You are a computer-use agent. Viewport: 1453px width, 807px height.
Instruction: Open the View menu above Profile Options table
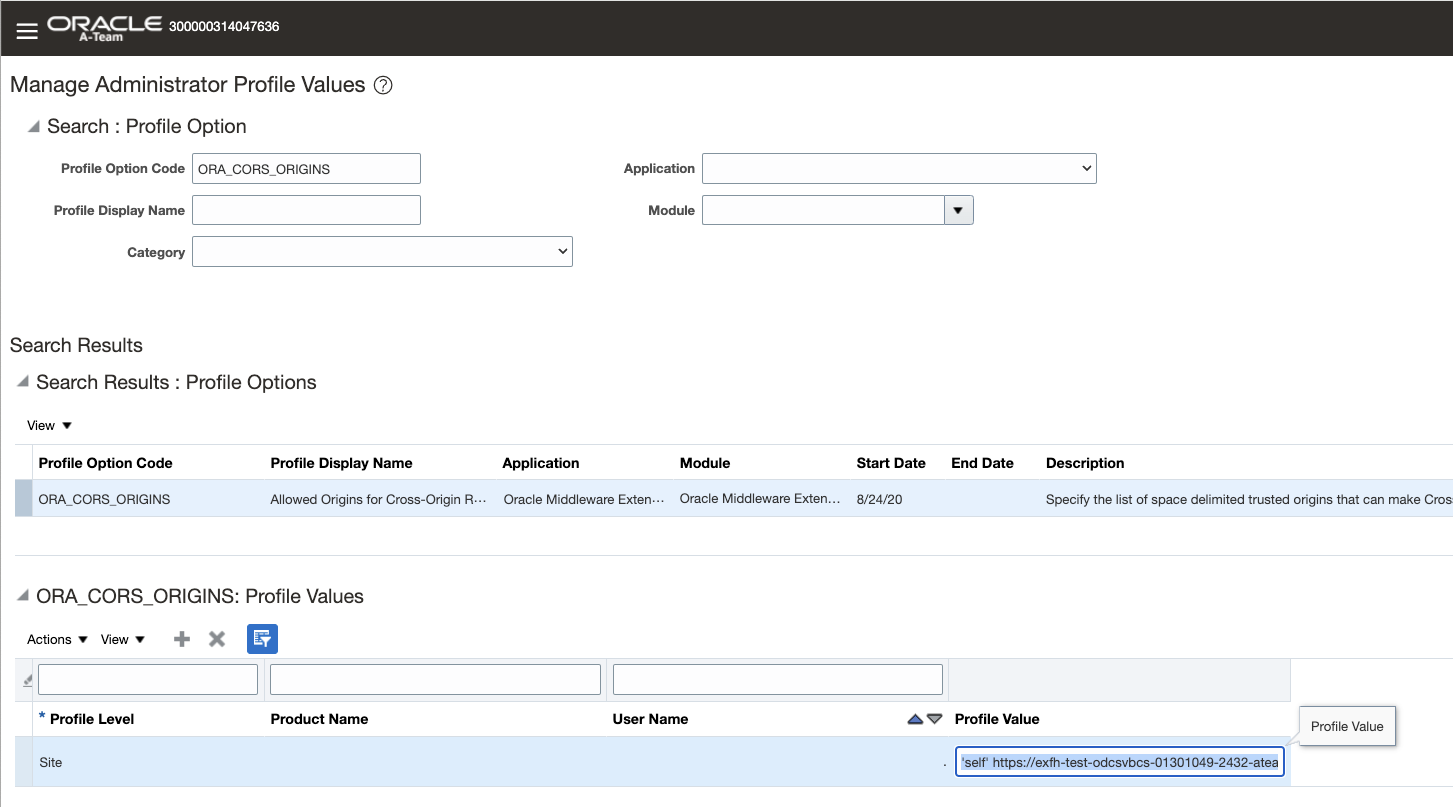(x=49, y=426)
